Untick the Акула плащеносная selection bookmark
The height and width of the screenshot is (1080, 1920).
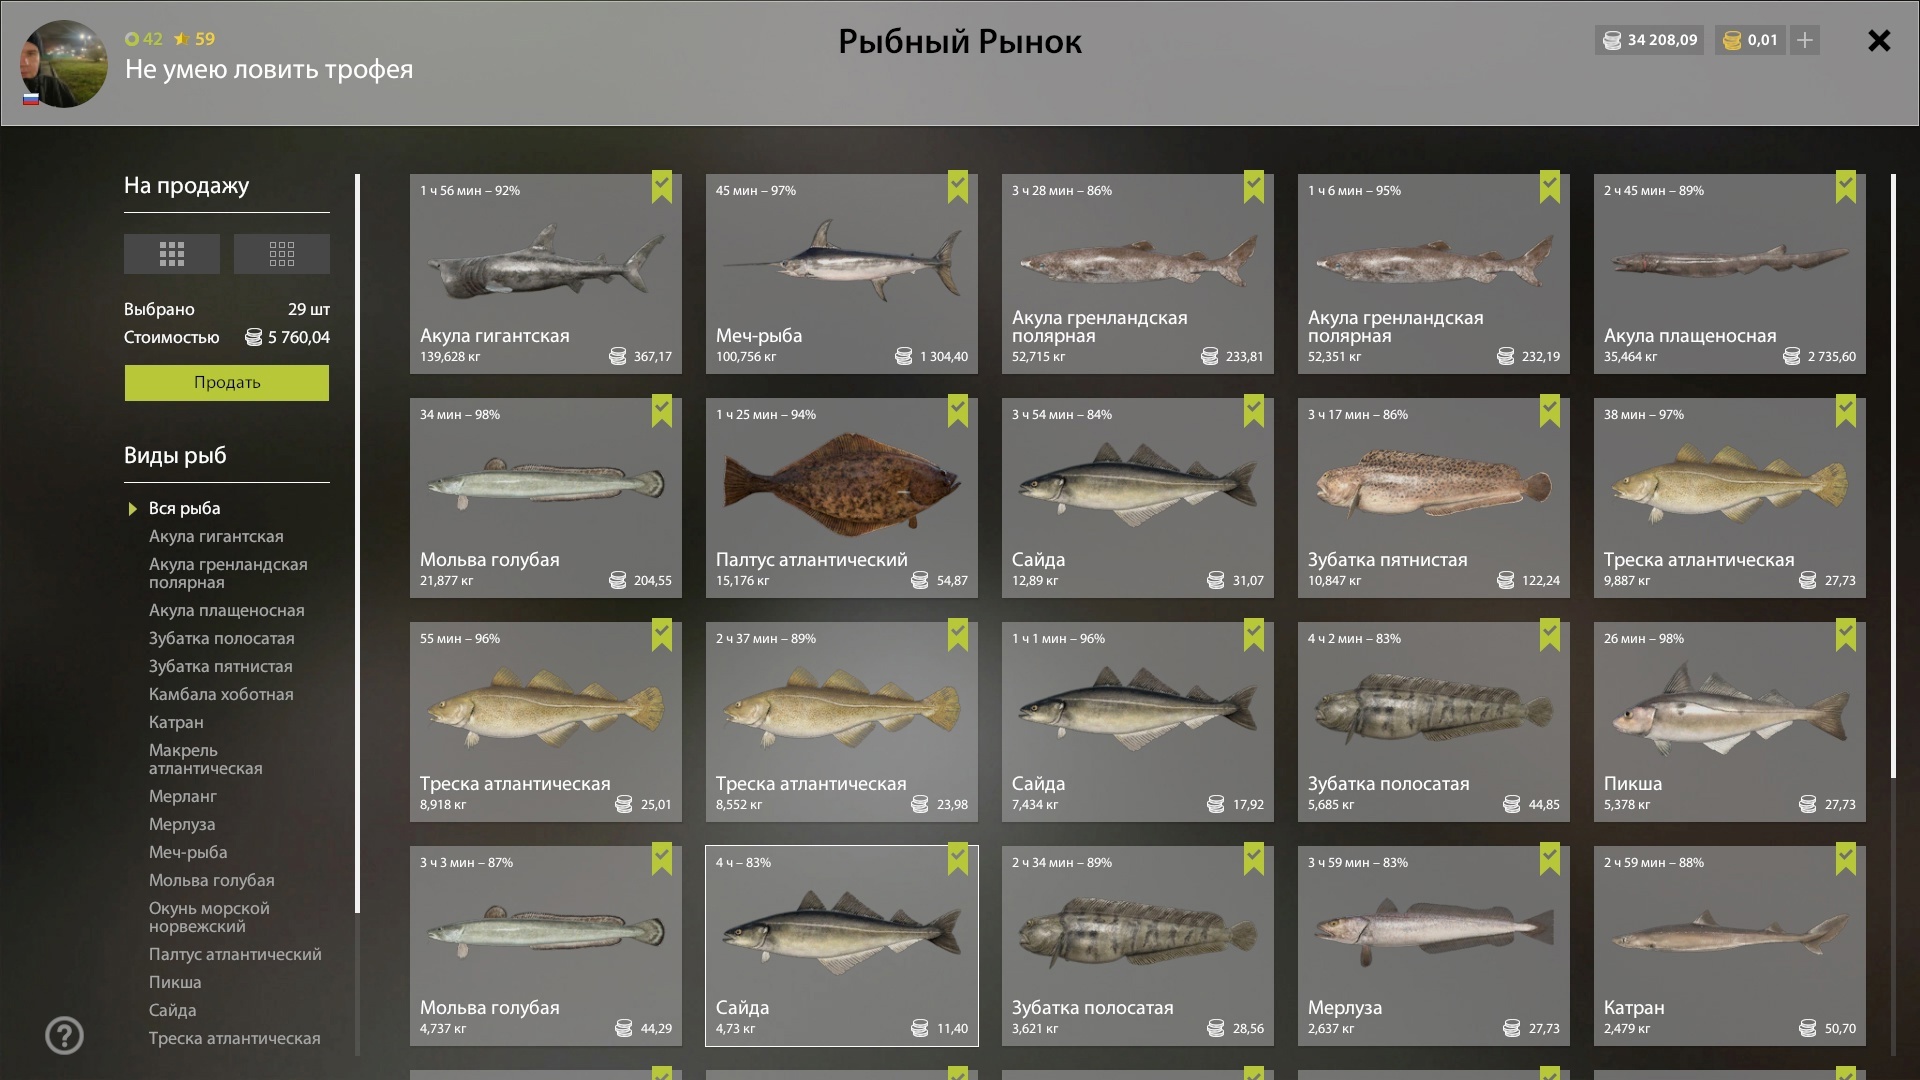point(1846,187)
